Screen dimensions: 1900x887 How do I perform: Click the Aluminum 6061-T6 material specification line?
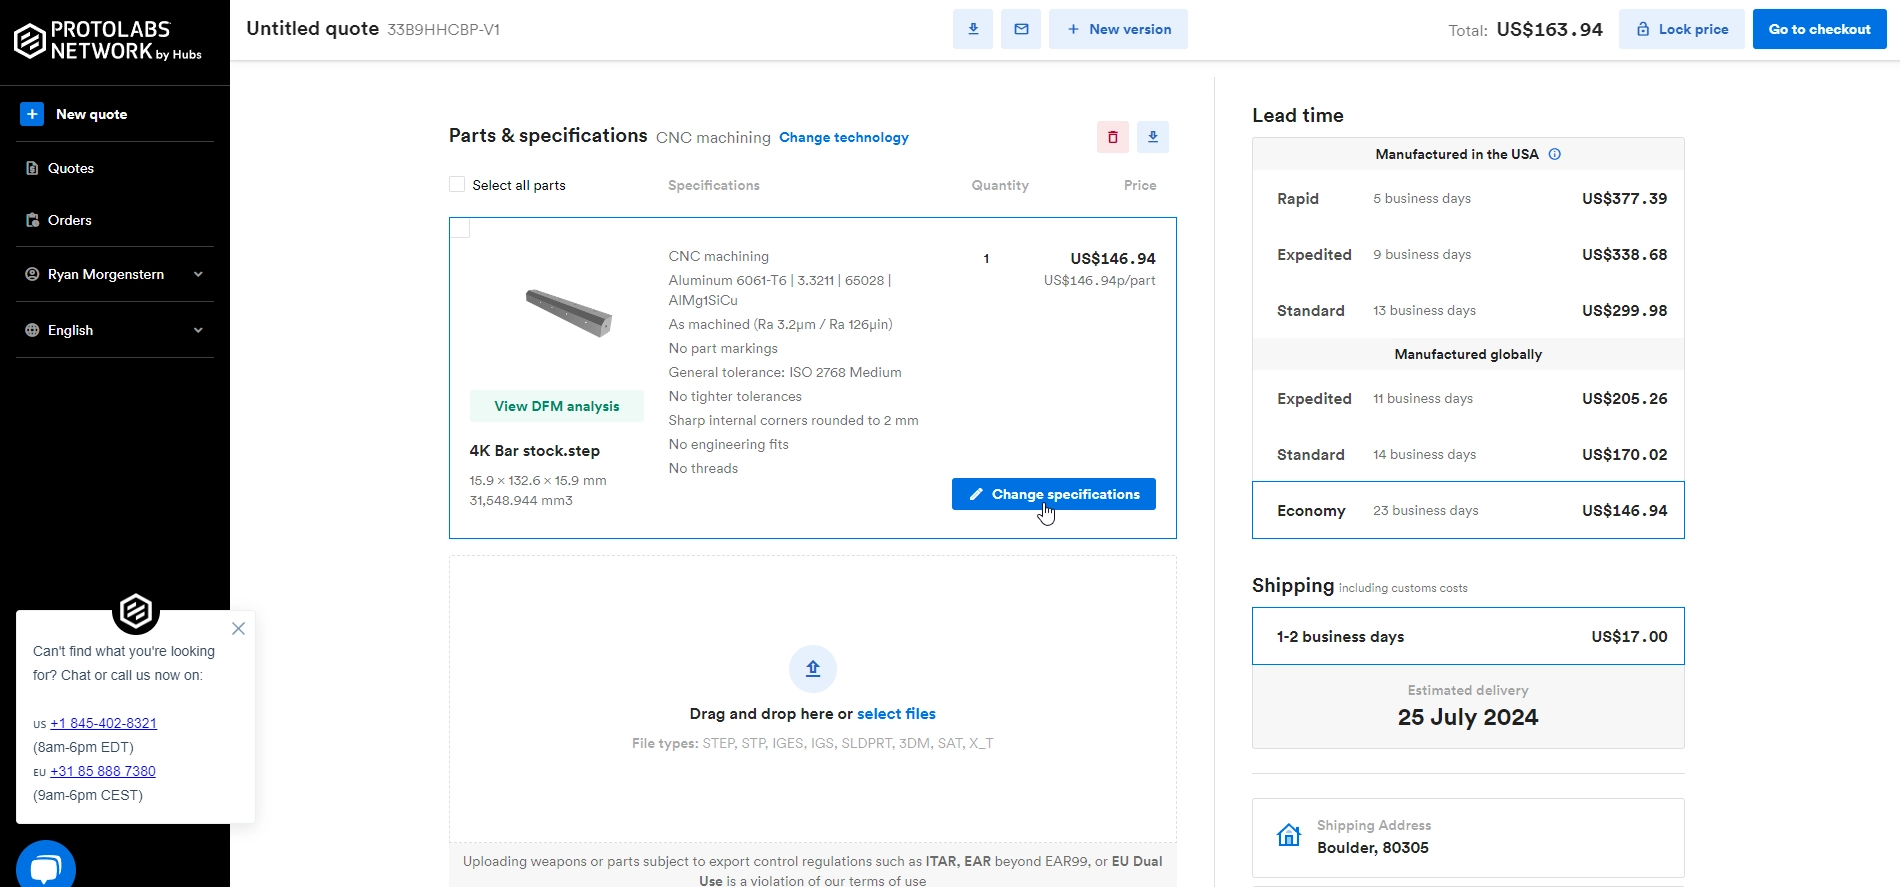click(x=780, y=290)
